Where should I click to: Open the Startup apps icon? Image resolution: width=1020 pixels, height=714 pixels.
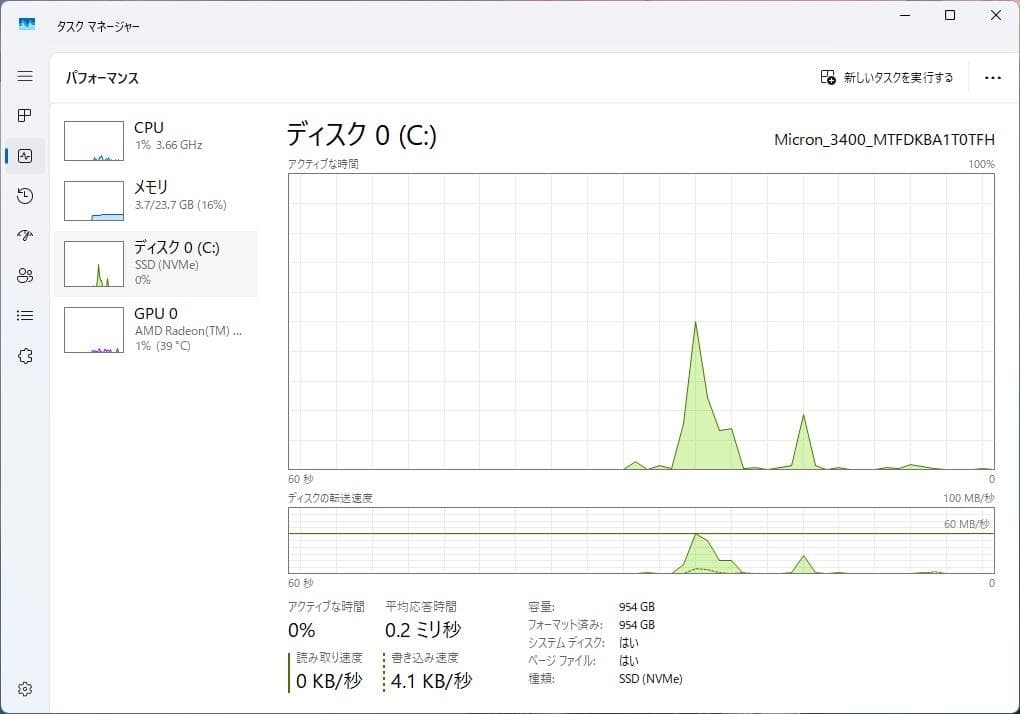point(25,235)
